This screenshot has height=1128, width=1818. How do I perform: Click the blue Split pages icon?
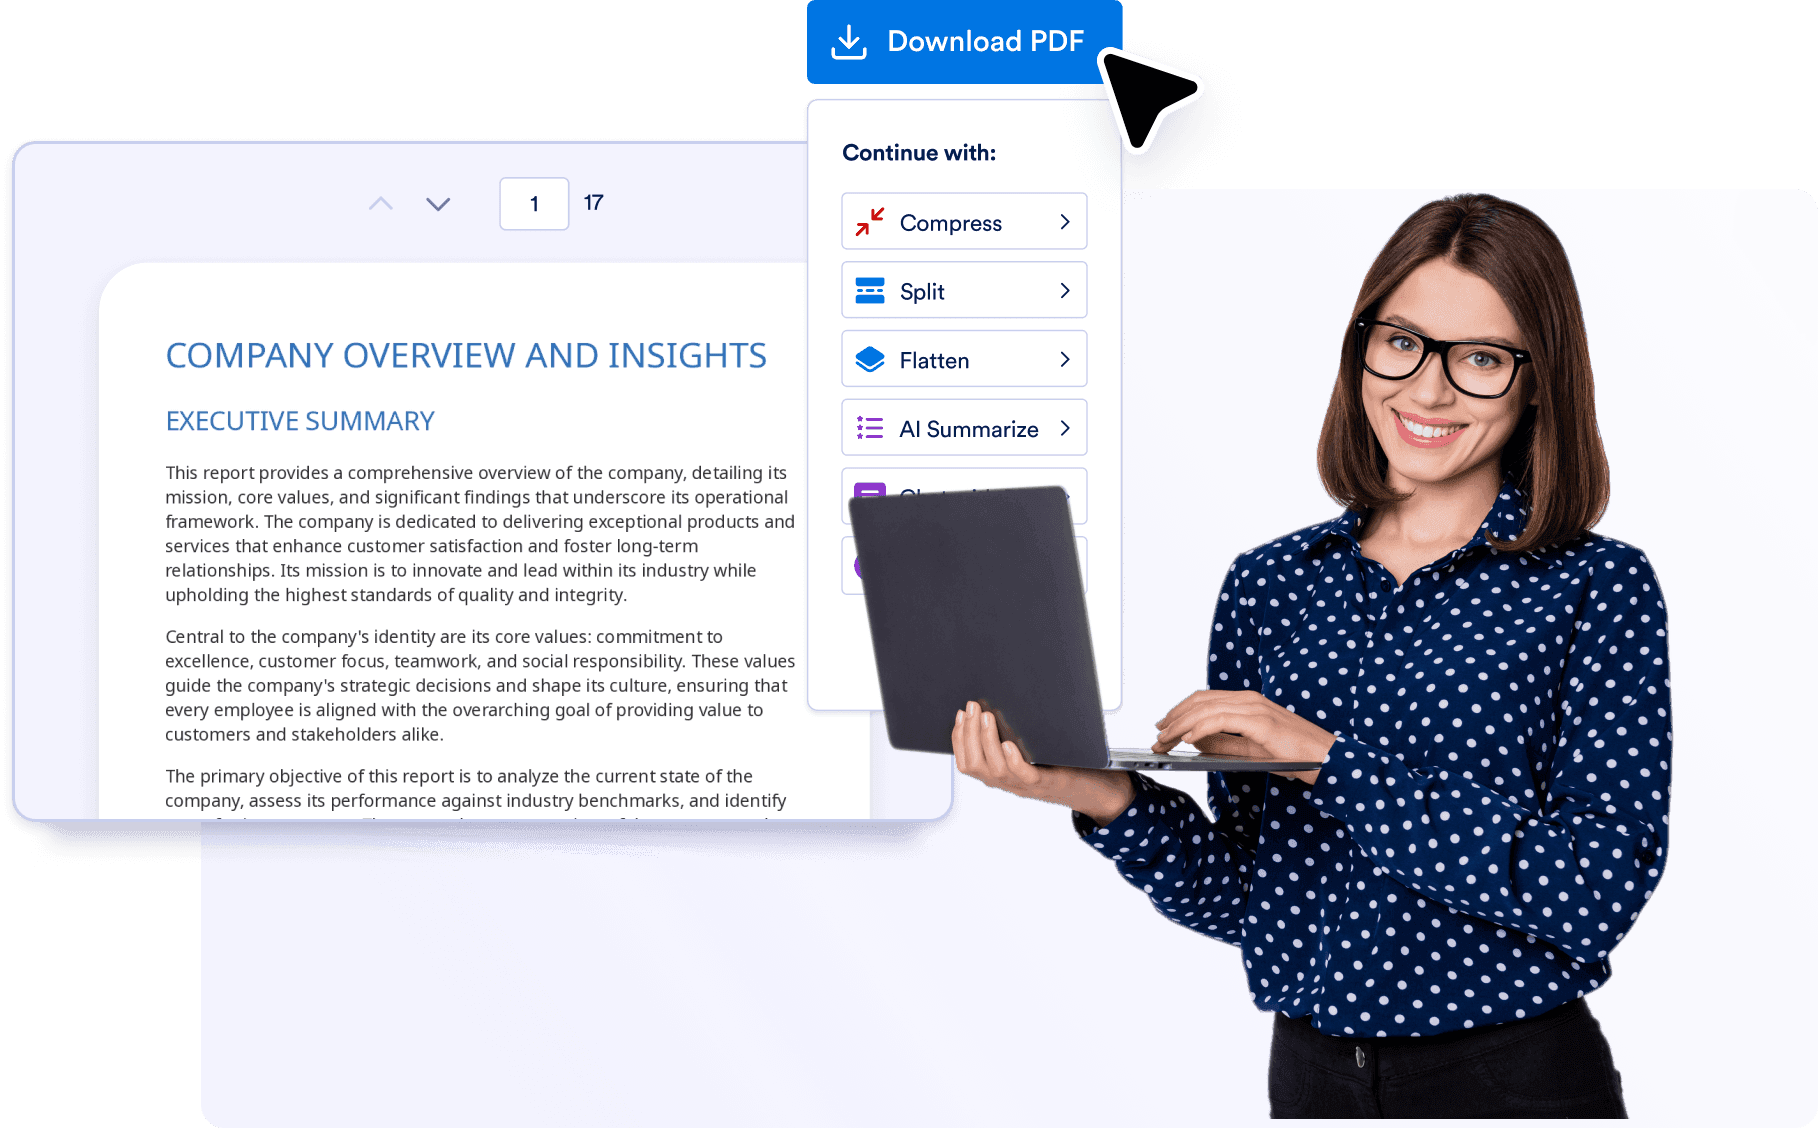click(869, 290)
